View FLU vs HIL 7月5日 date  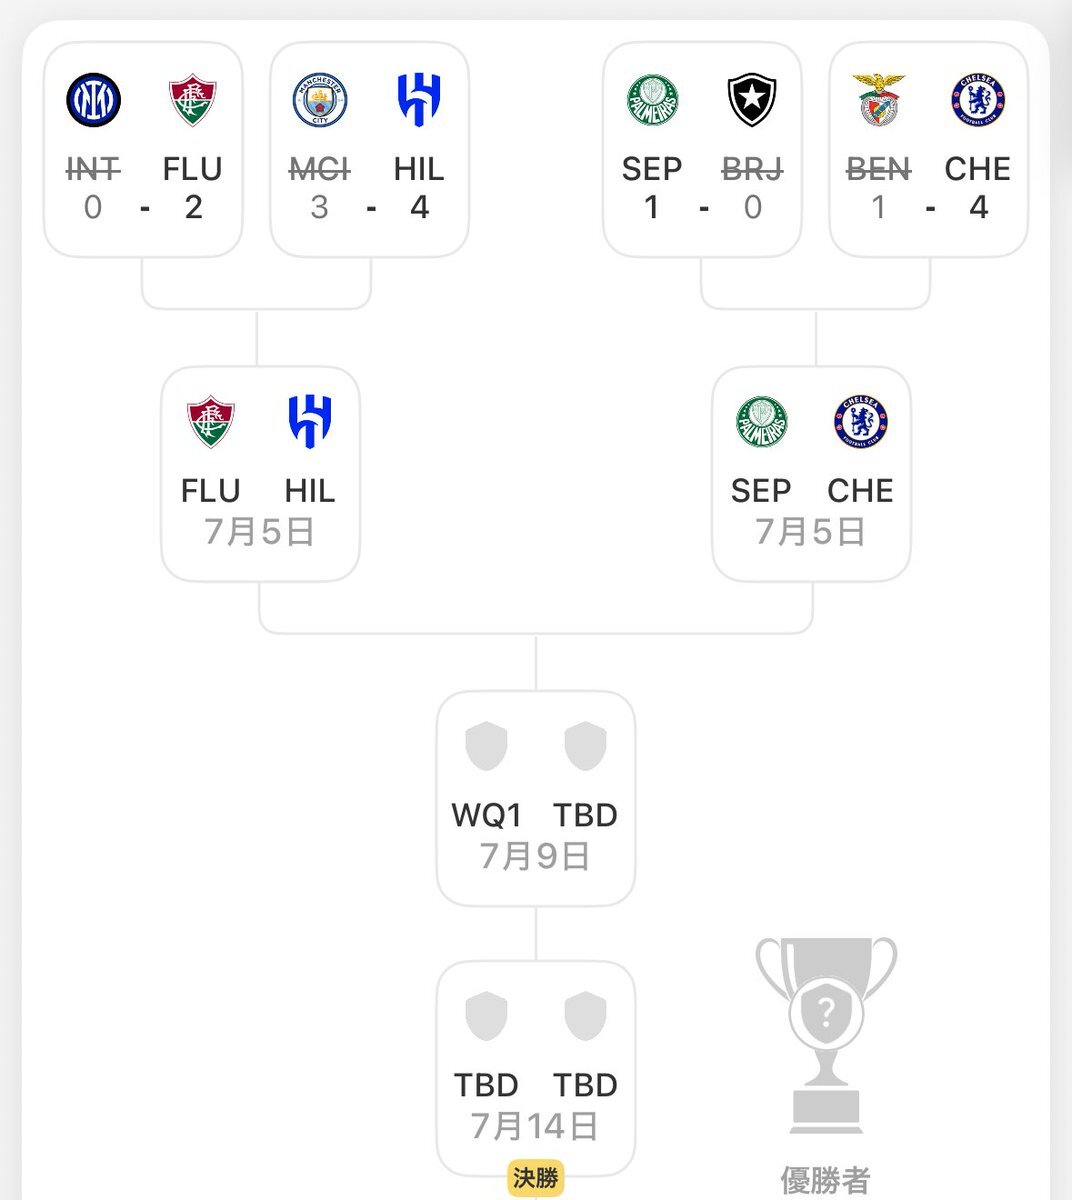(260, 532)
